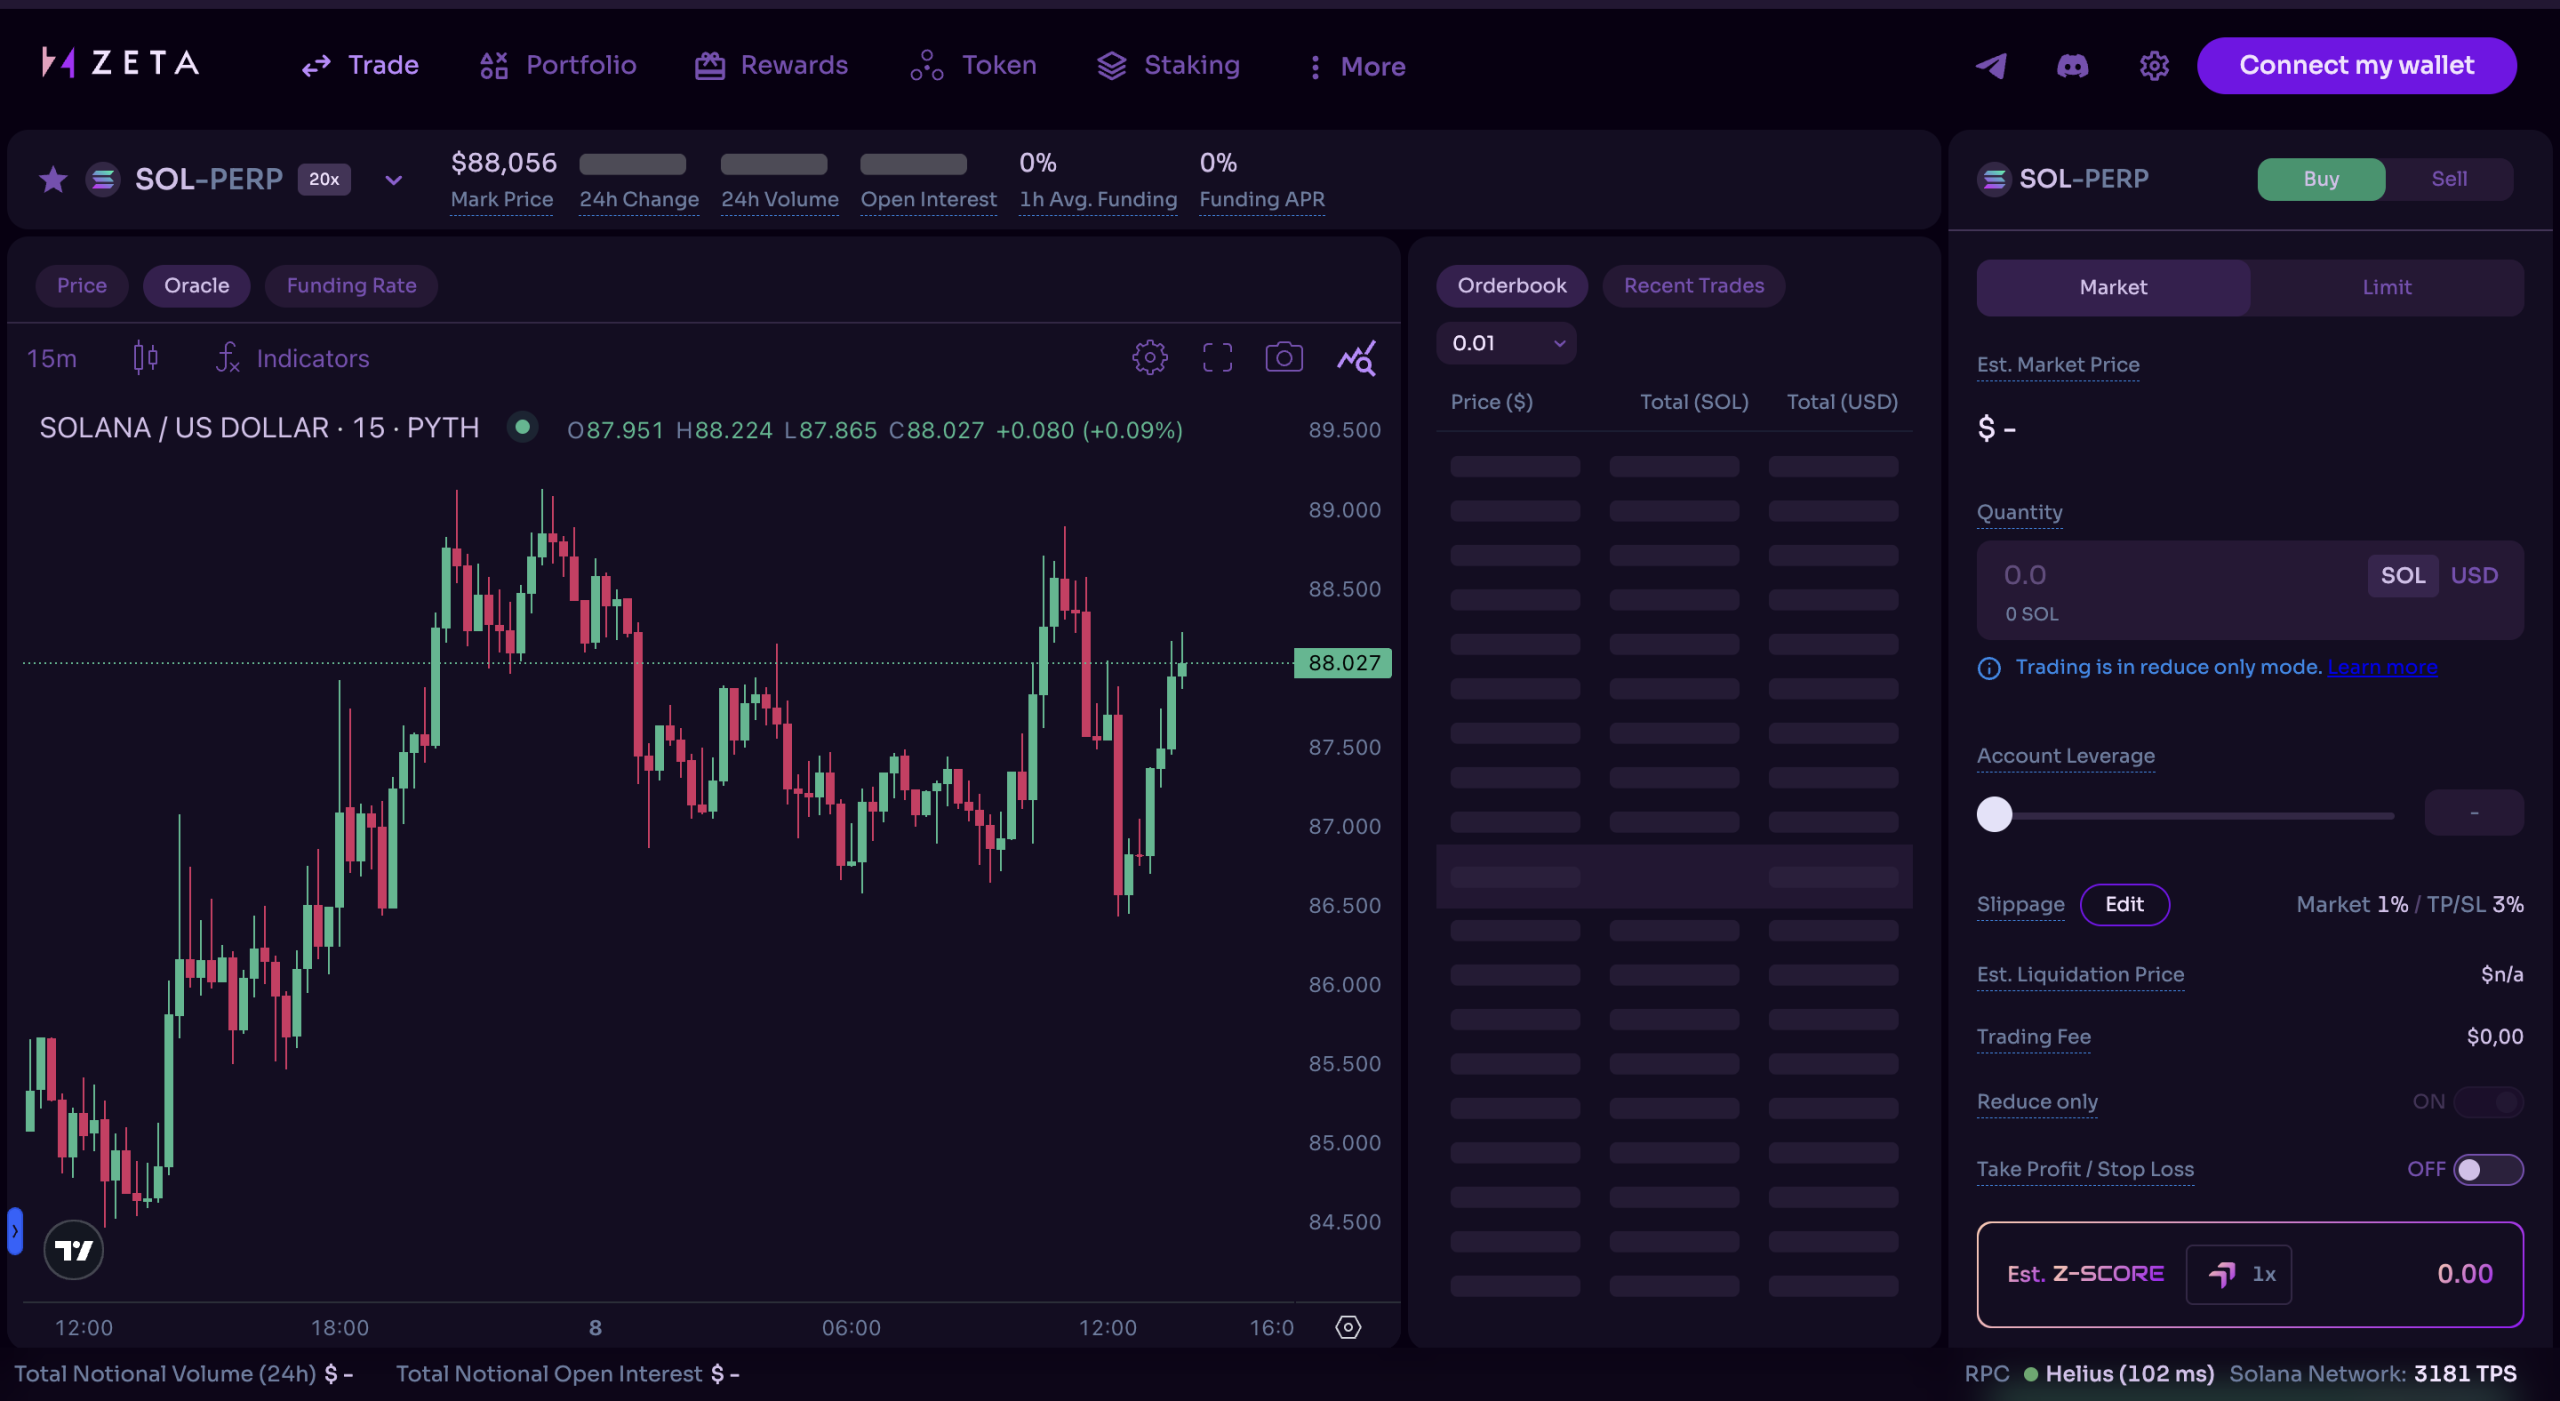
Task: Click Connect my wallet button
Action: [2356, 66]
